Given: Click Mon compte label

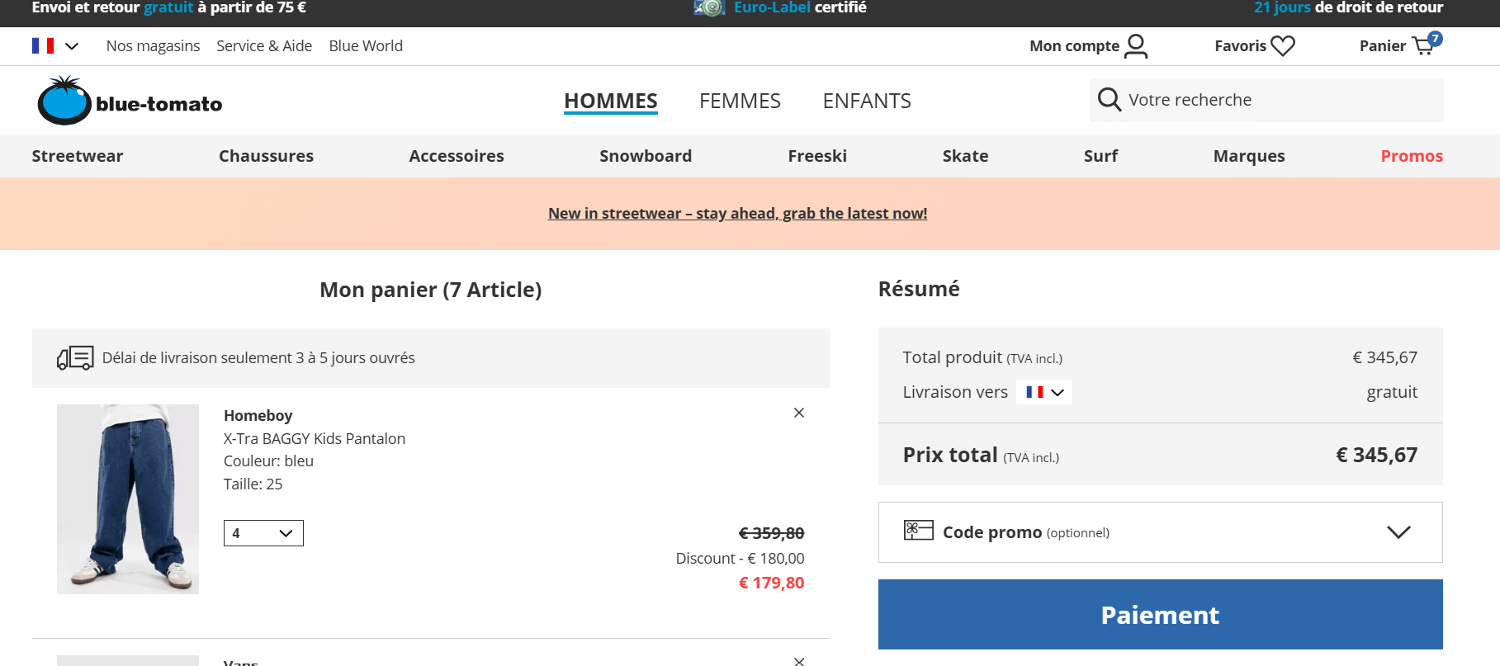Looking at the screenshot, I should pyautogui.click(x=1074, y=46).
